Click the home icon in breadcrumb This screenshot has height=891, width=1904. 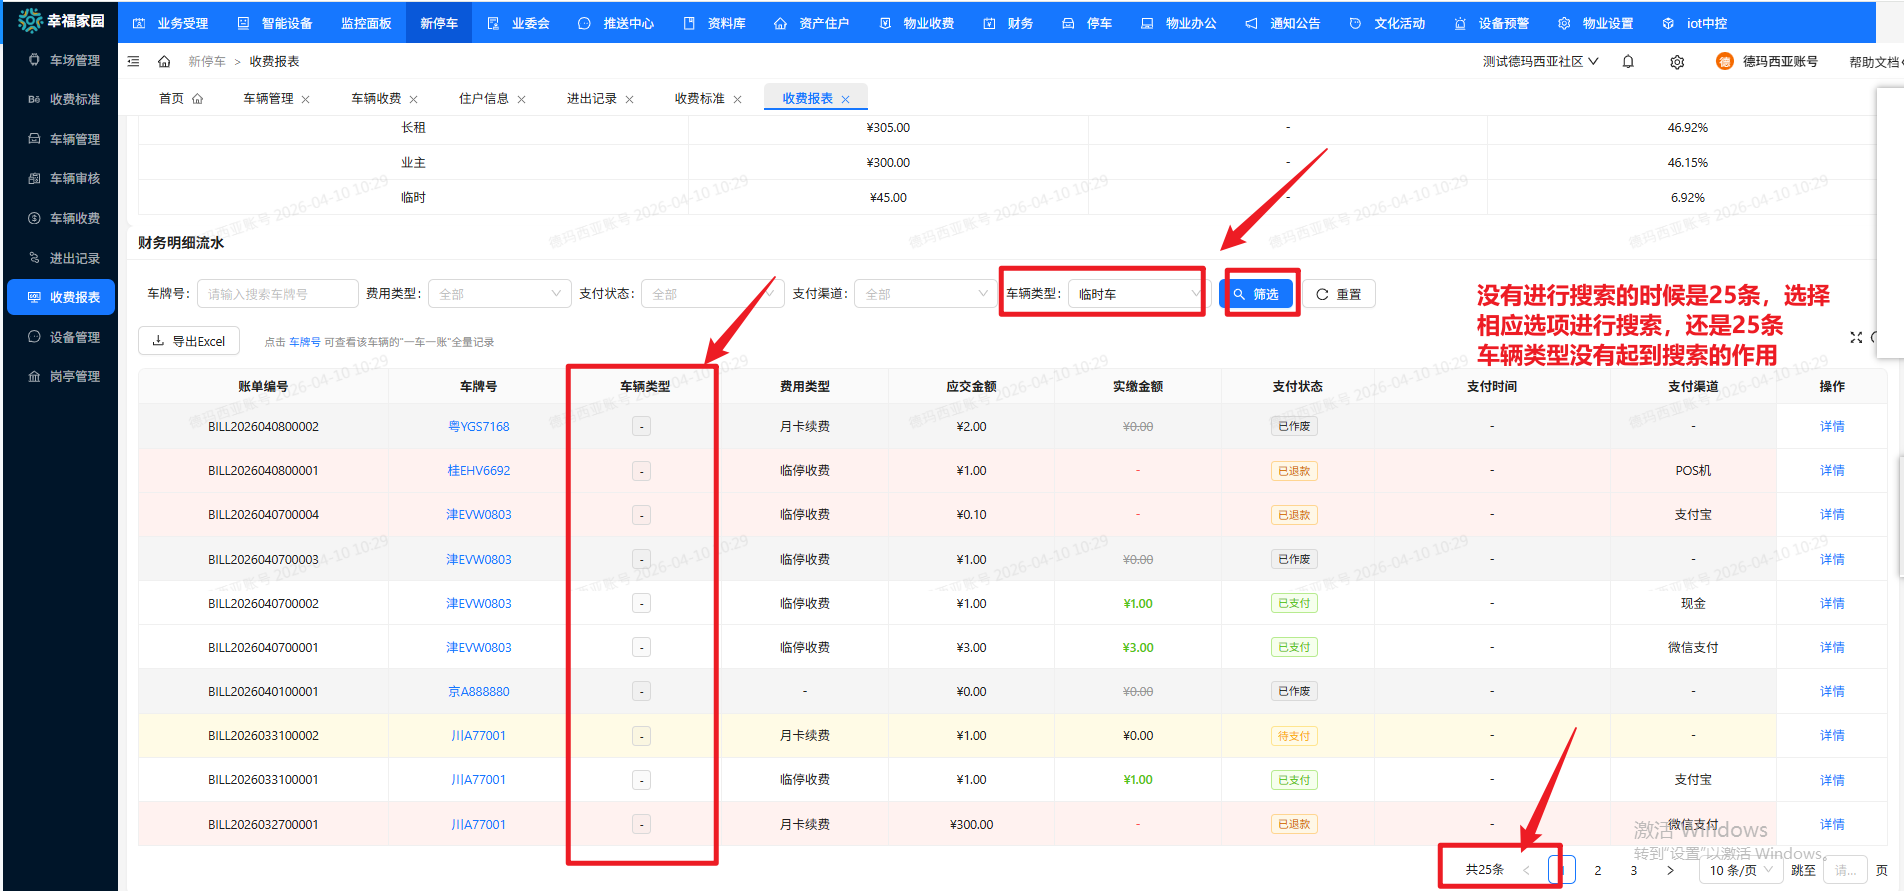[x=164, y=62]
